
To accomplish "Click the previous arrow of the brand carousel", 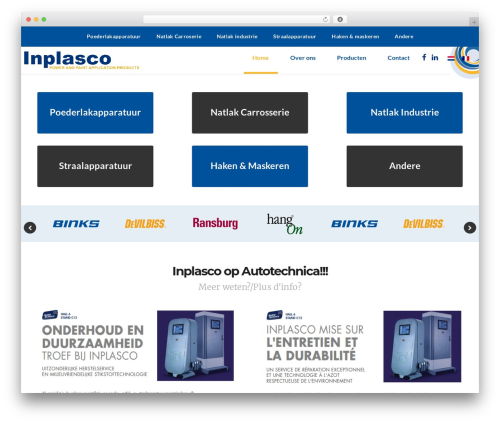I will pyautogui.click(x=30, y=228).
